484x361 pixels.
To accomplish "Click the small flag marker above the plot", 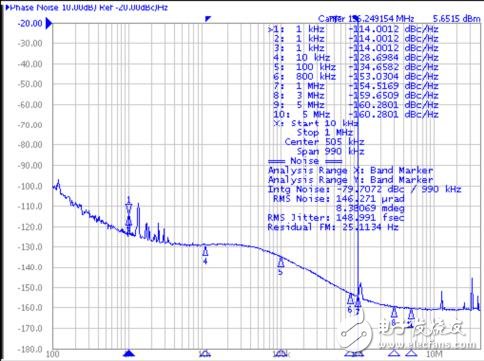I will click(x=208, y=19).
